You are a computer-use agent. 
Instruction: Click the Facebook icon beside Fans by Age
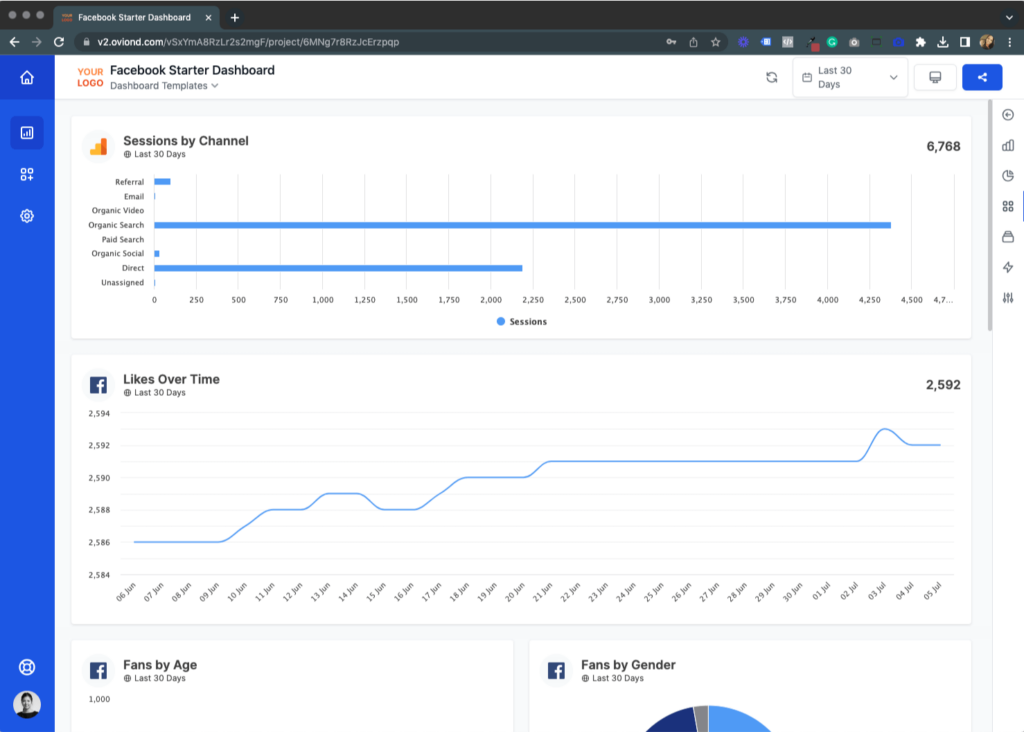(99, 671)
